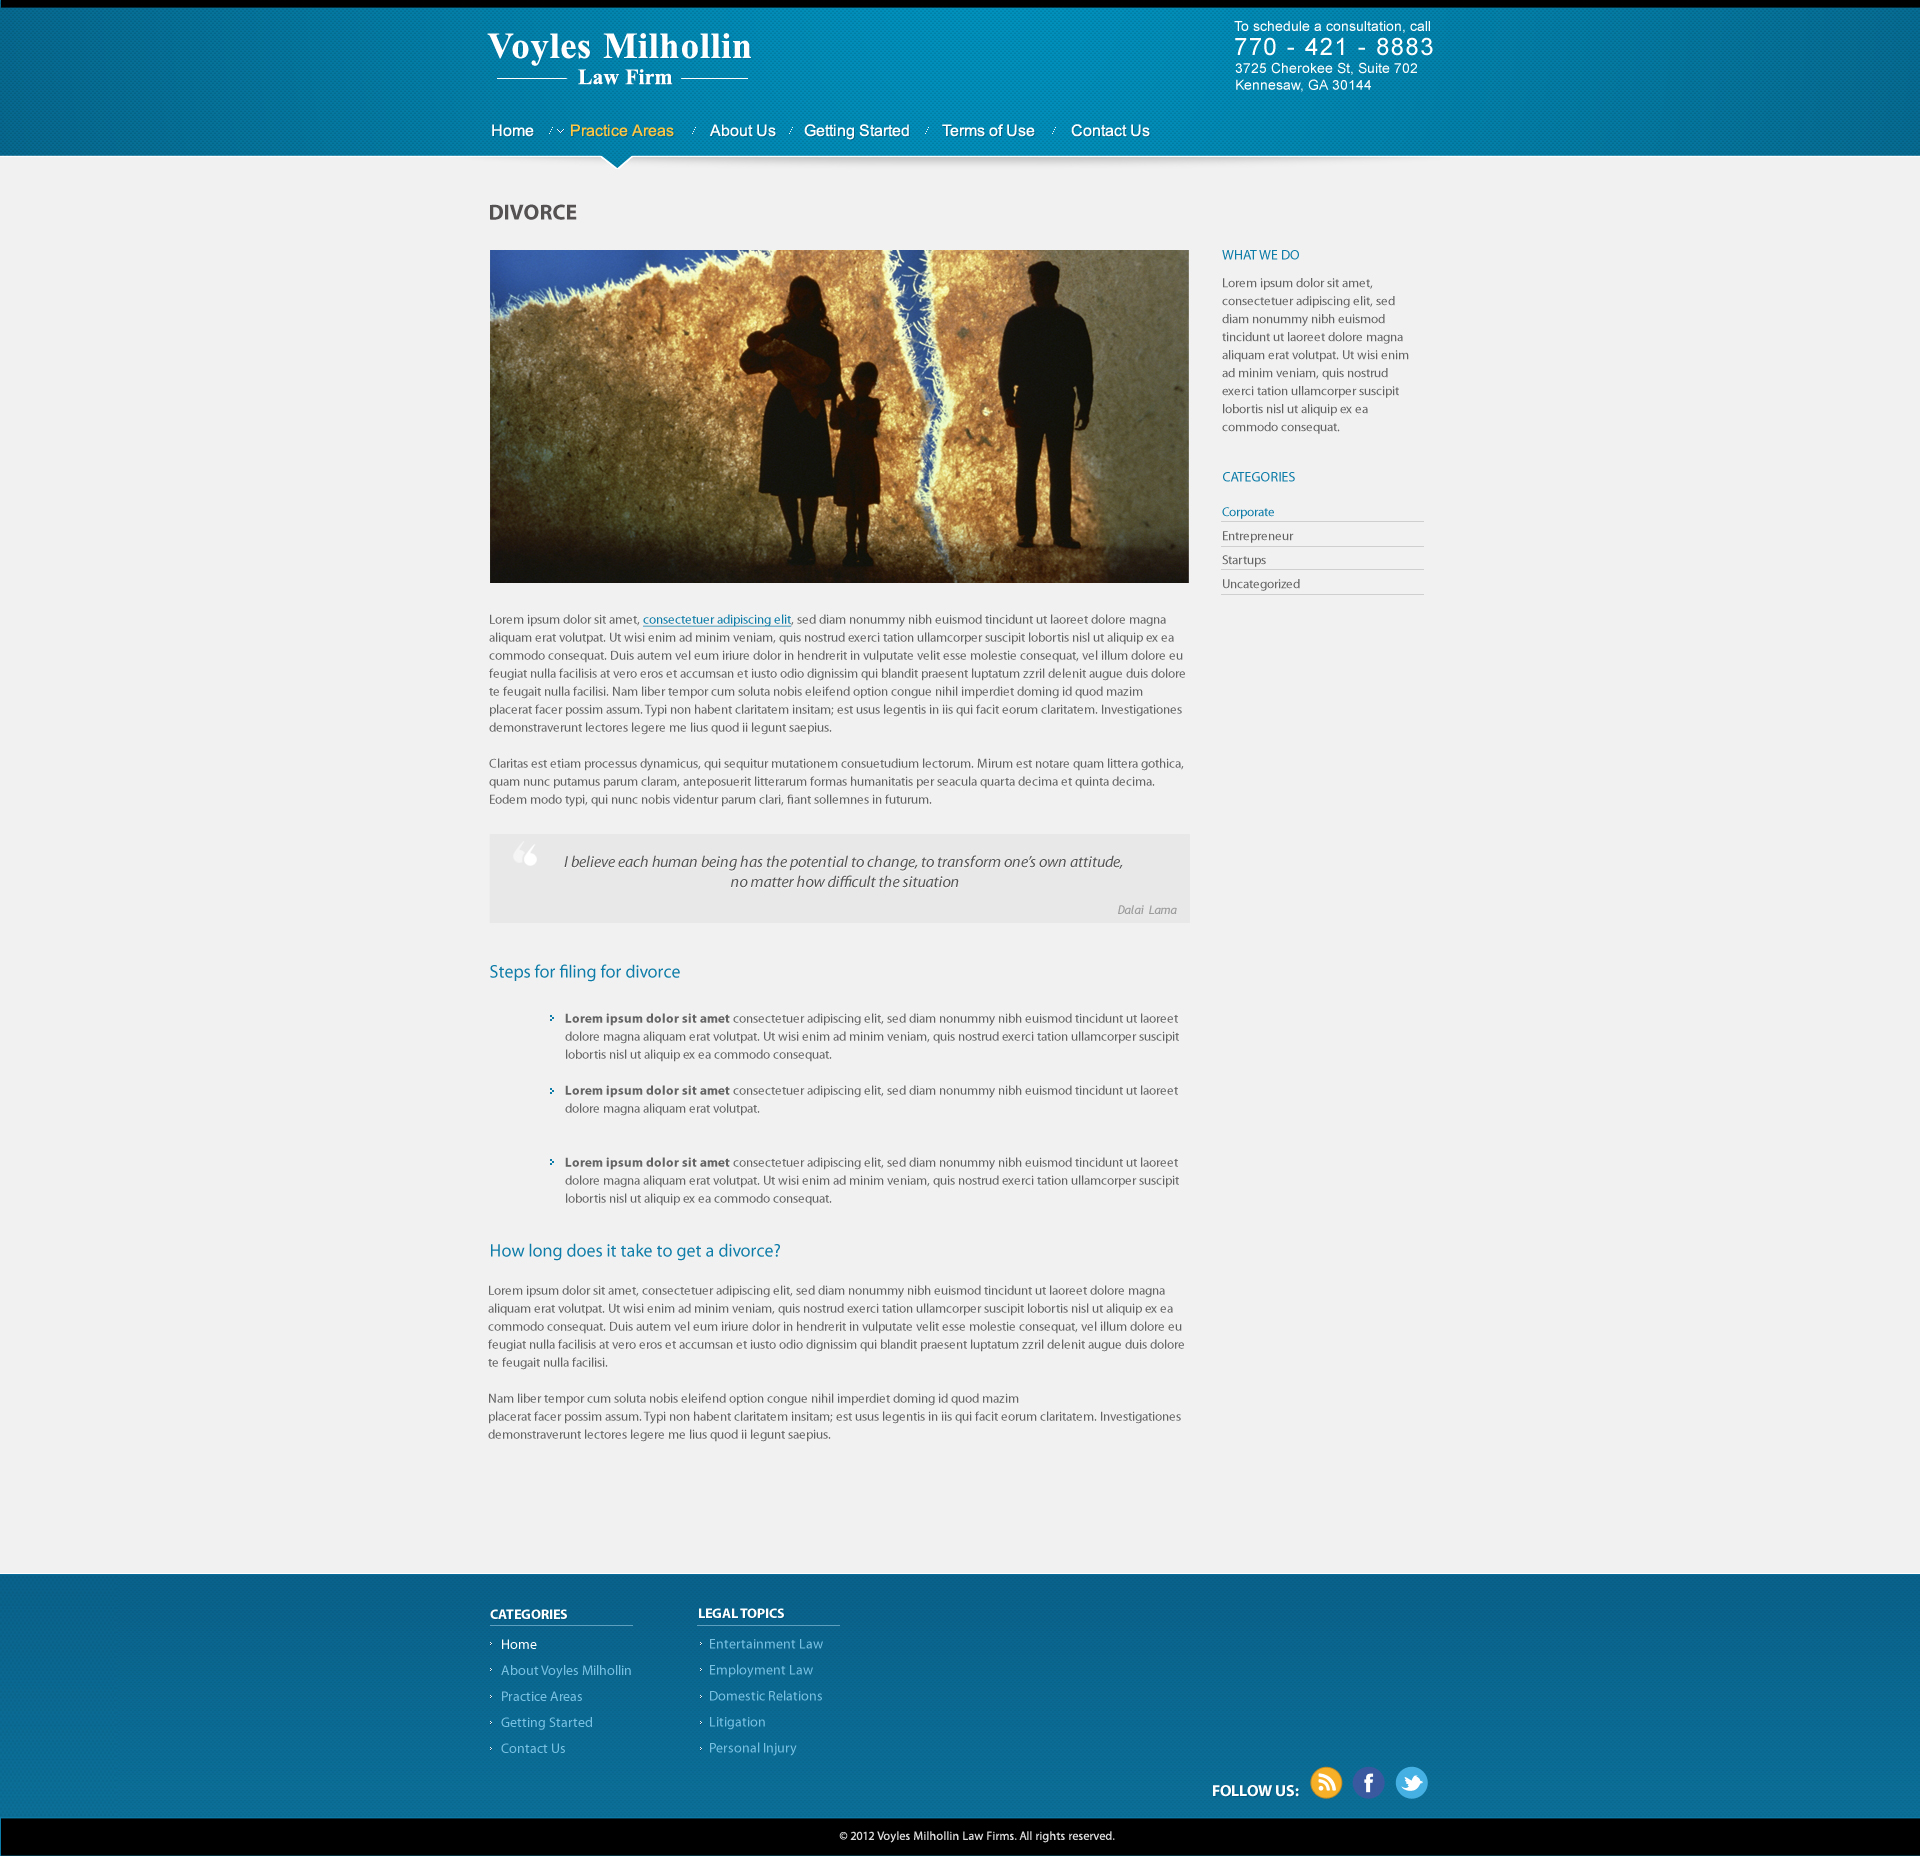Click the Facebook follow icon

[x=1368, y=1783]
